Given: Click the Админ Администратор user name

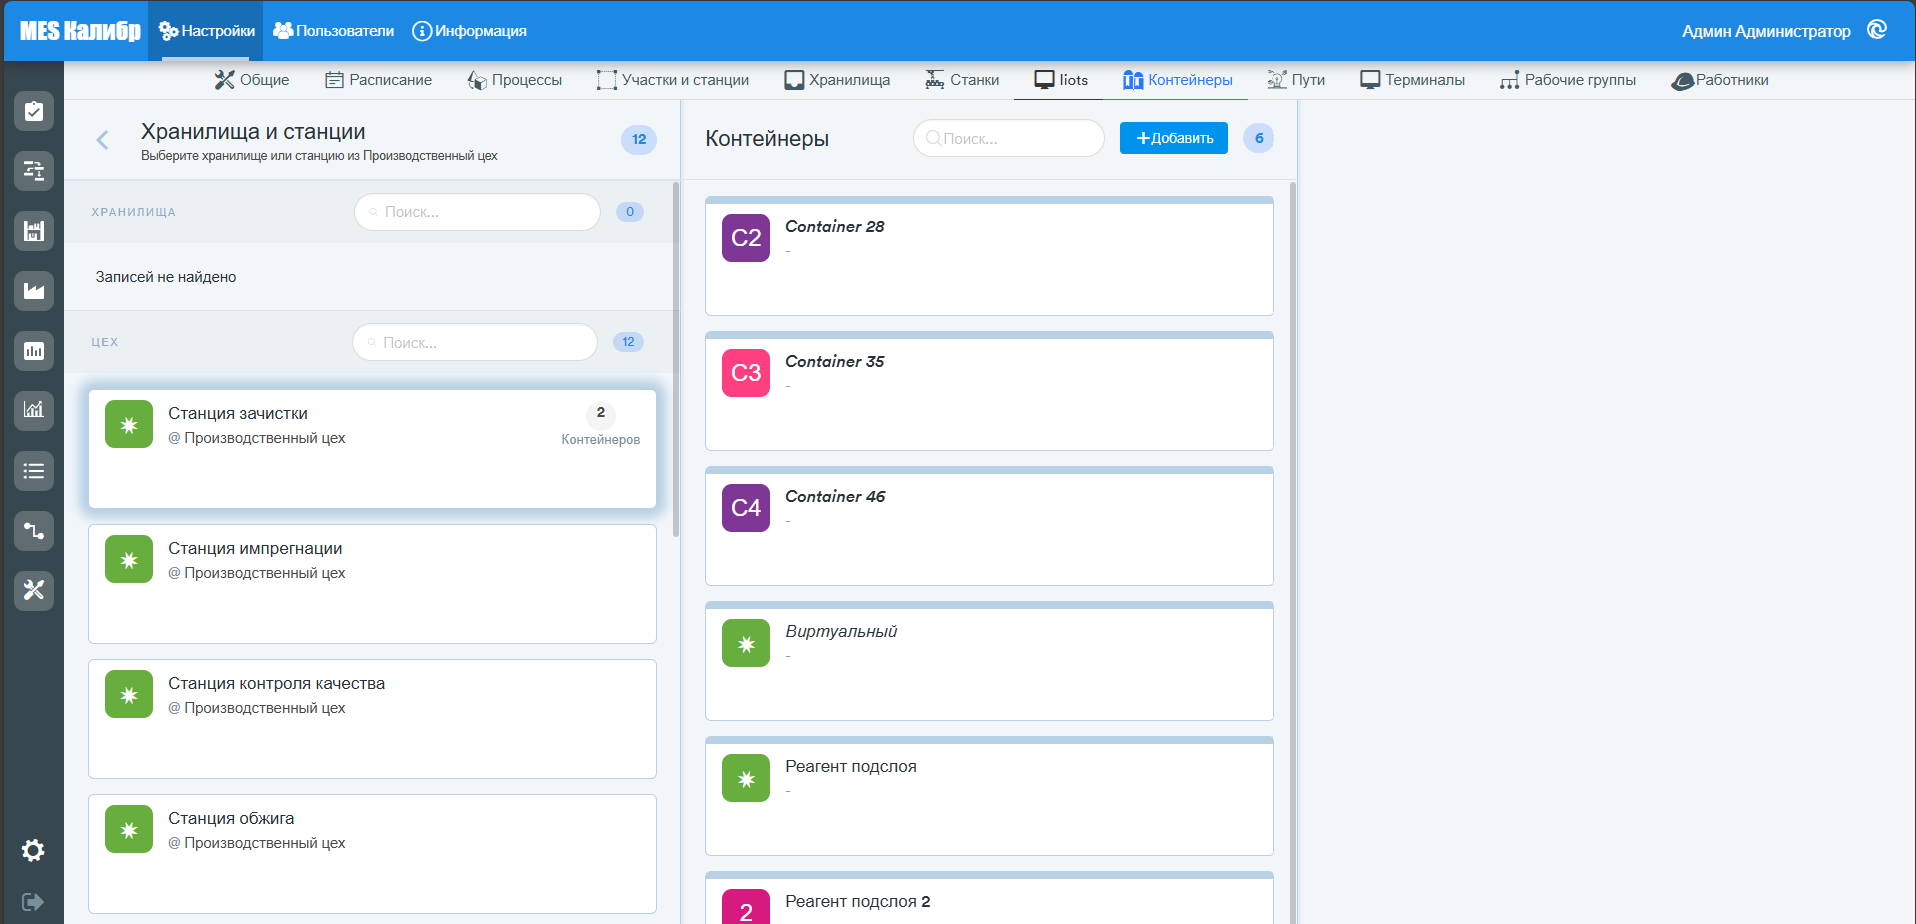Looking at the screenshot, I should point(1766,31).
